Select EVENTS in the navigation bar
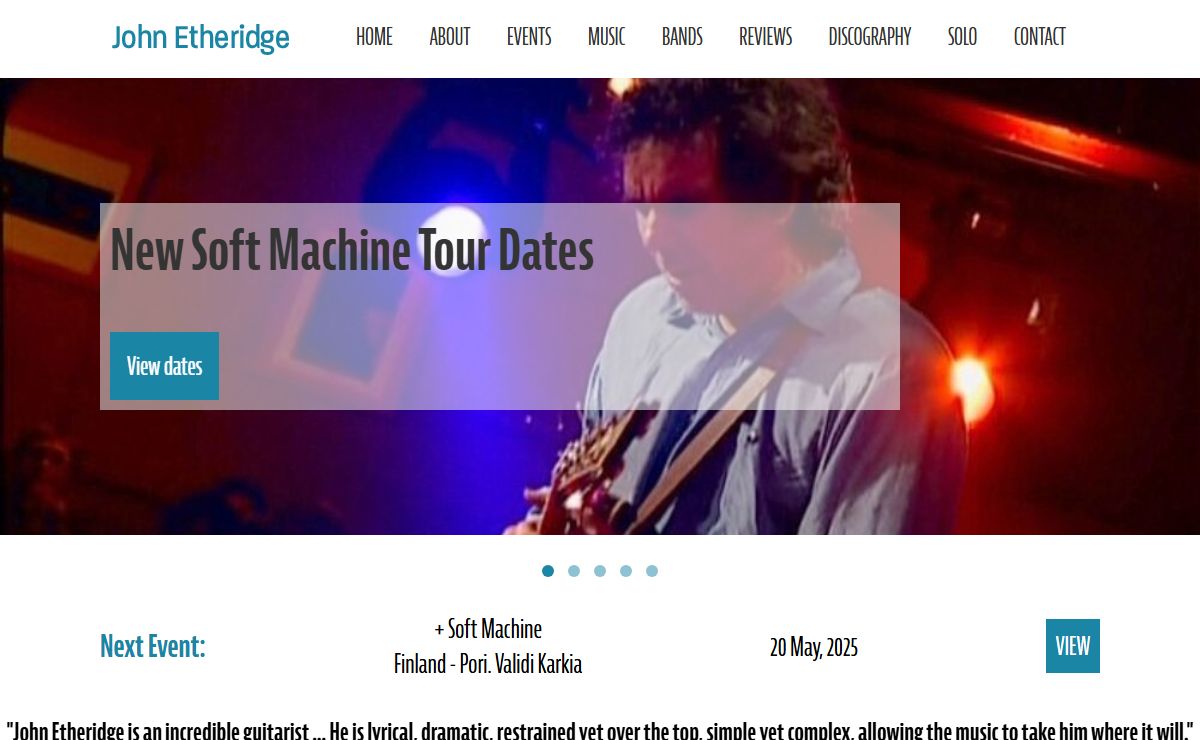The image size is (1200, 740). [x=529, y=37]
